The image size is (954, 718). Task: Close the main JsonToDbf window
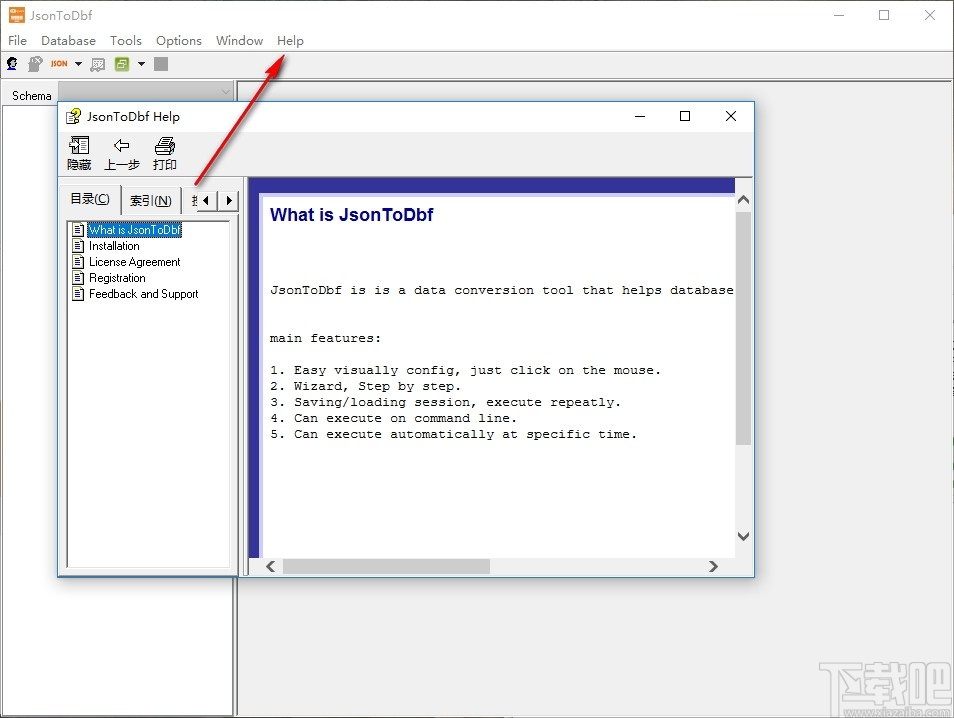pos(930,15)
